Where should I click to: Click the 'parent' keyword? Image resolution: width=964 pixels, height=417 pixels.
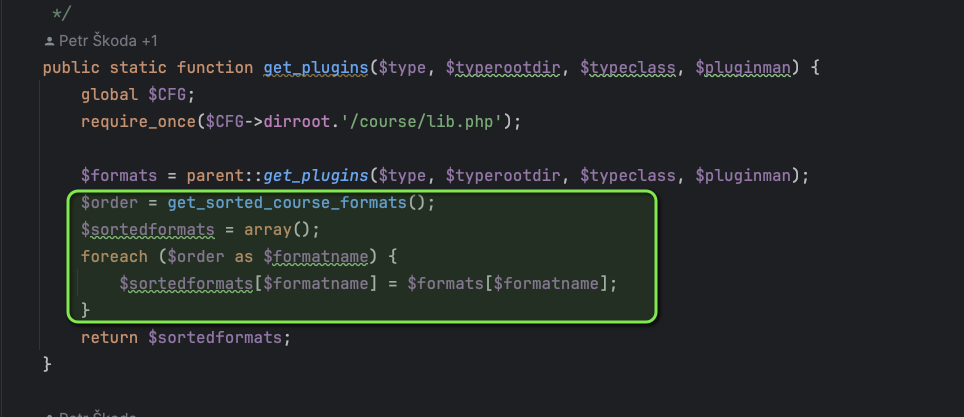coord(215,176)
